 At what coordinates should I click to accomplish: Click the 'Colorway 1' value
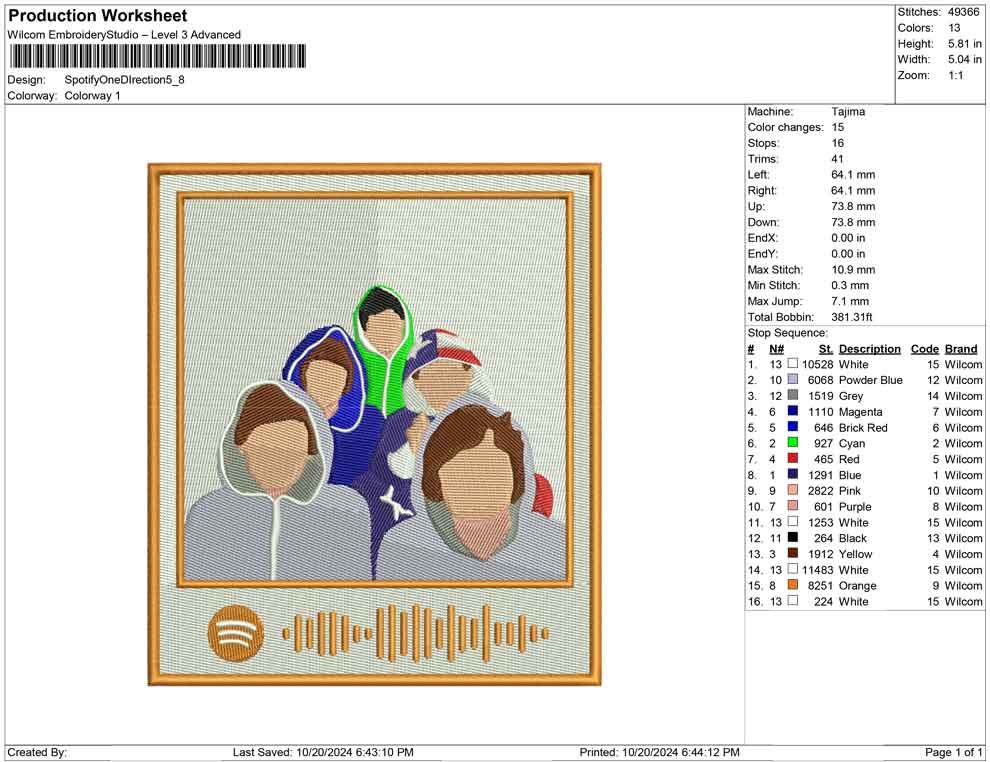click(x=92, y=96)
